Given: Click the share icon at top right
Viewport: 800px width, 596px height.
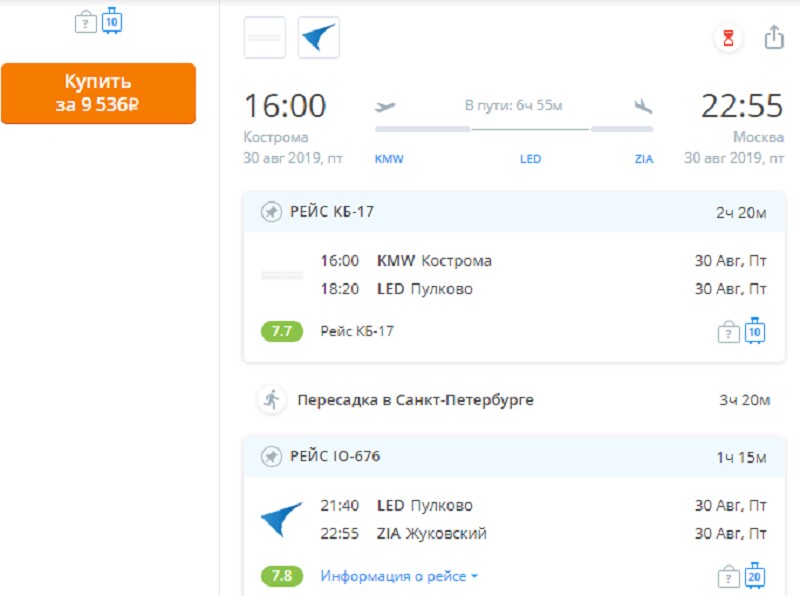Looking at the screenshot, I should coord(774,38).
